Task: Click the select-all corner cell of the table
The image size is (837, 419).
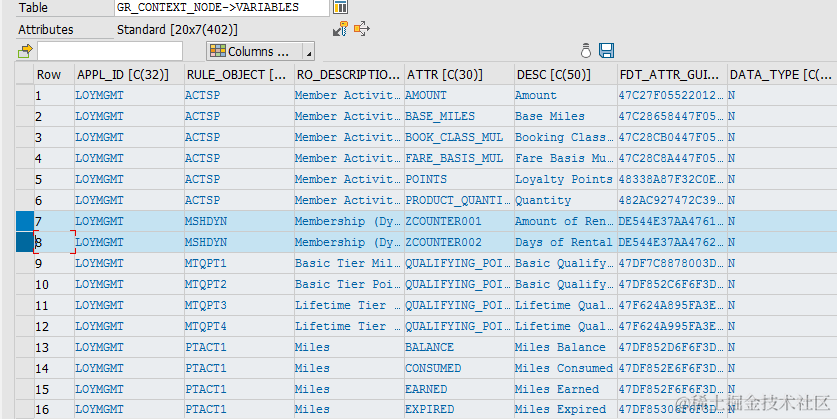Action: click(25, 74)
